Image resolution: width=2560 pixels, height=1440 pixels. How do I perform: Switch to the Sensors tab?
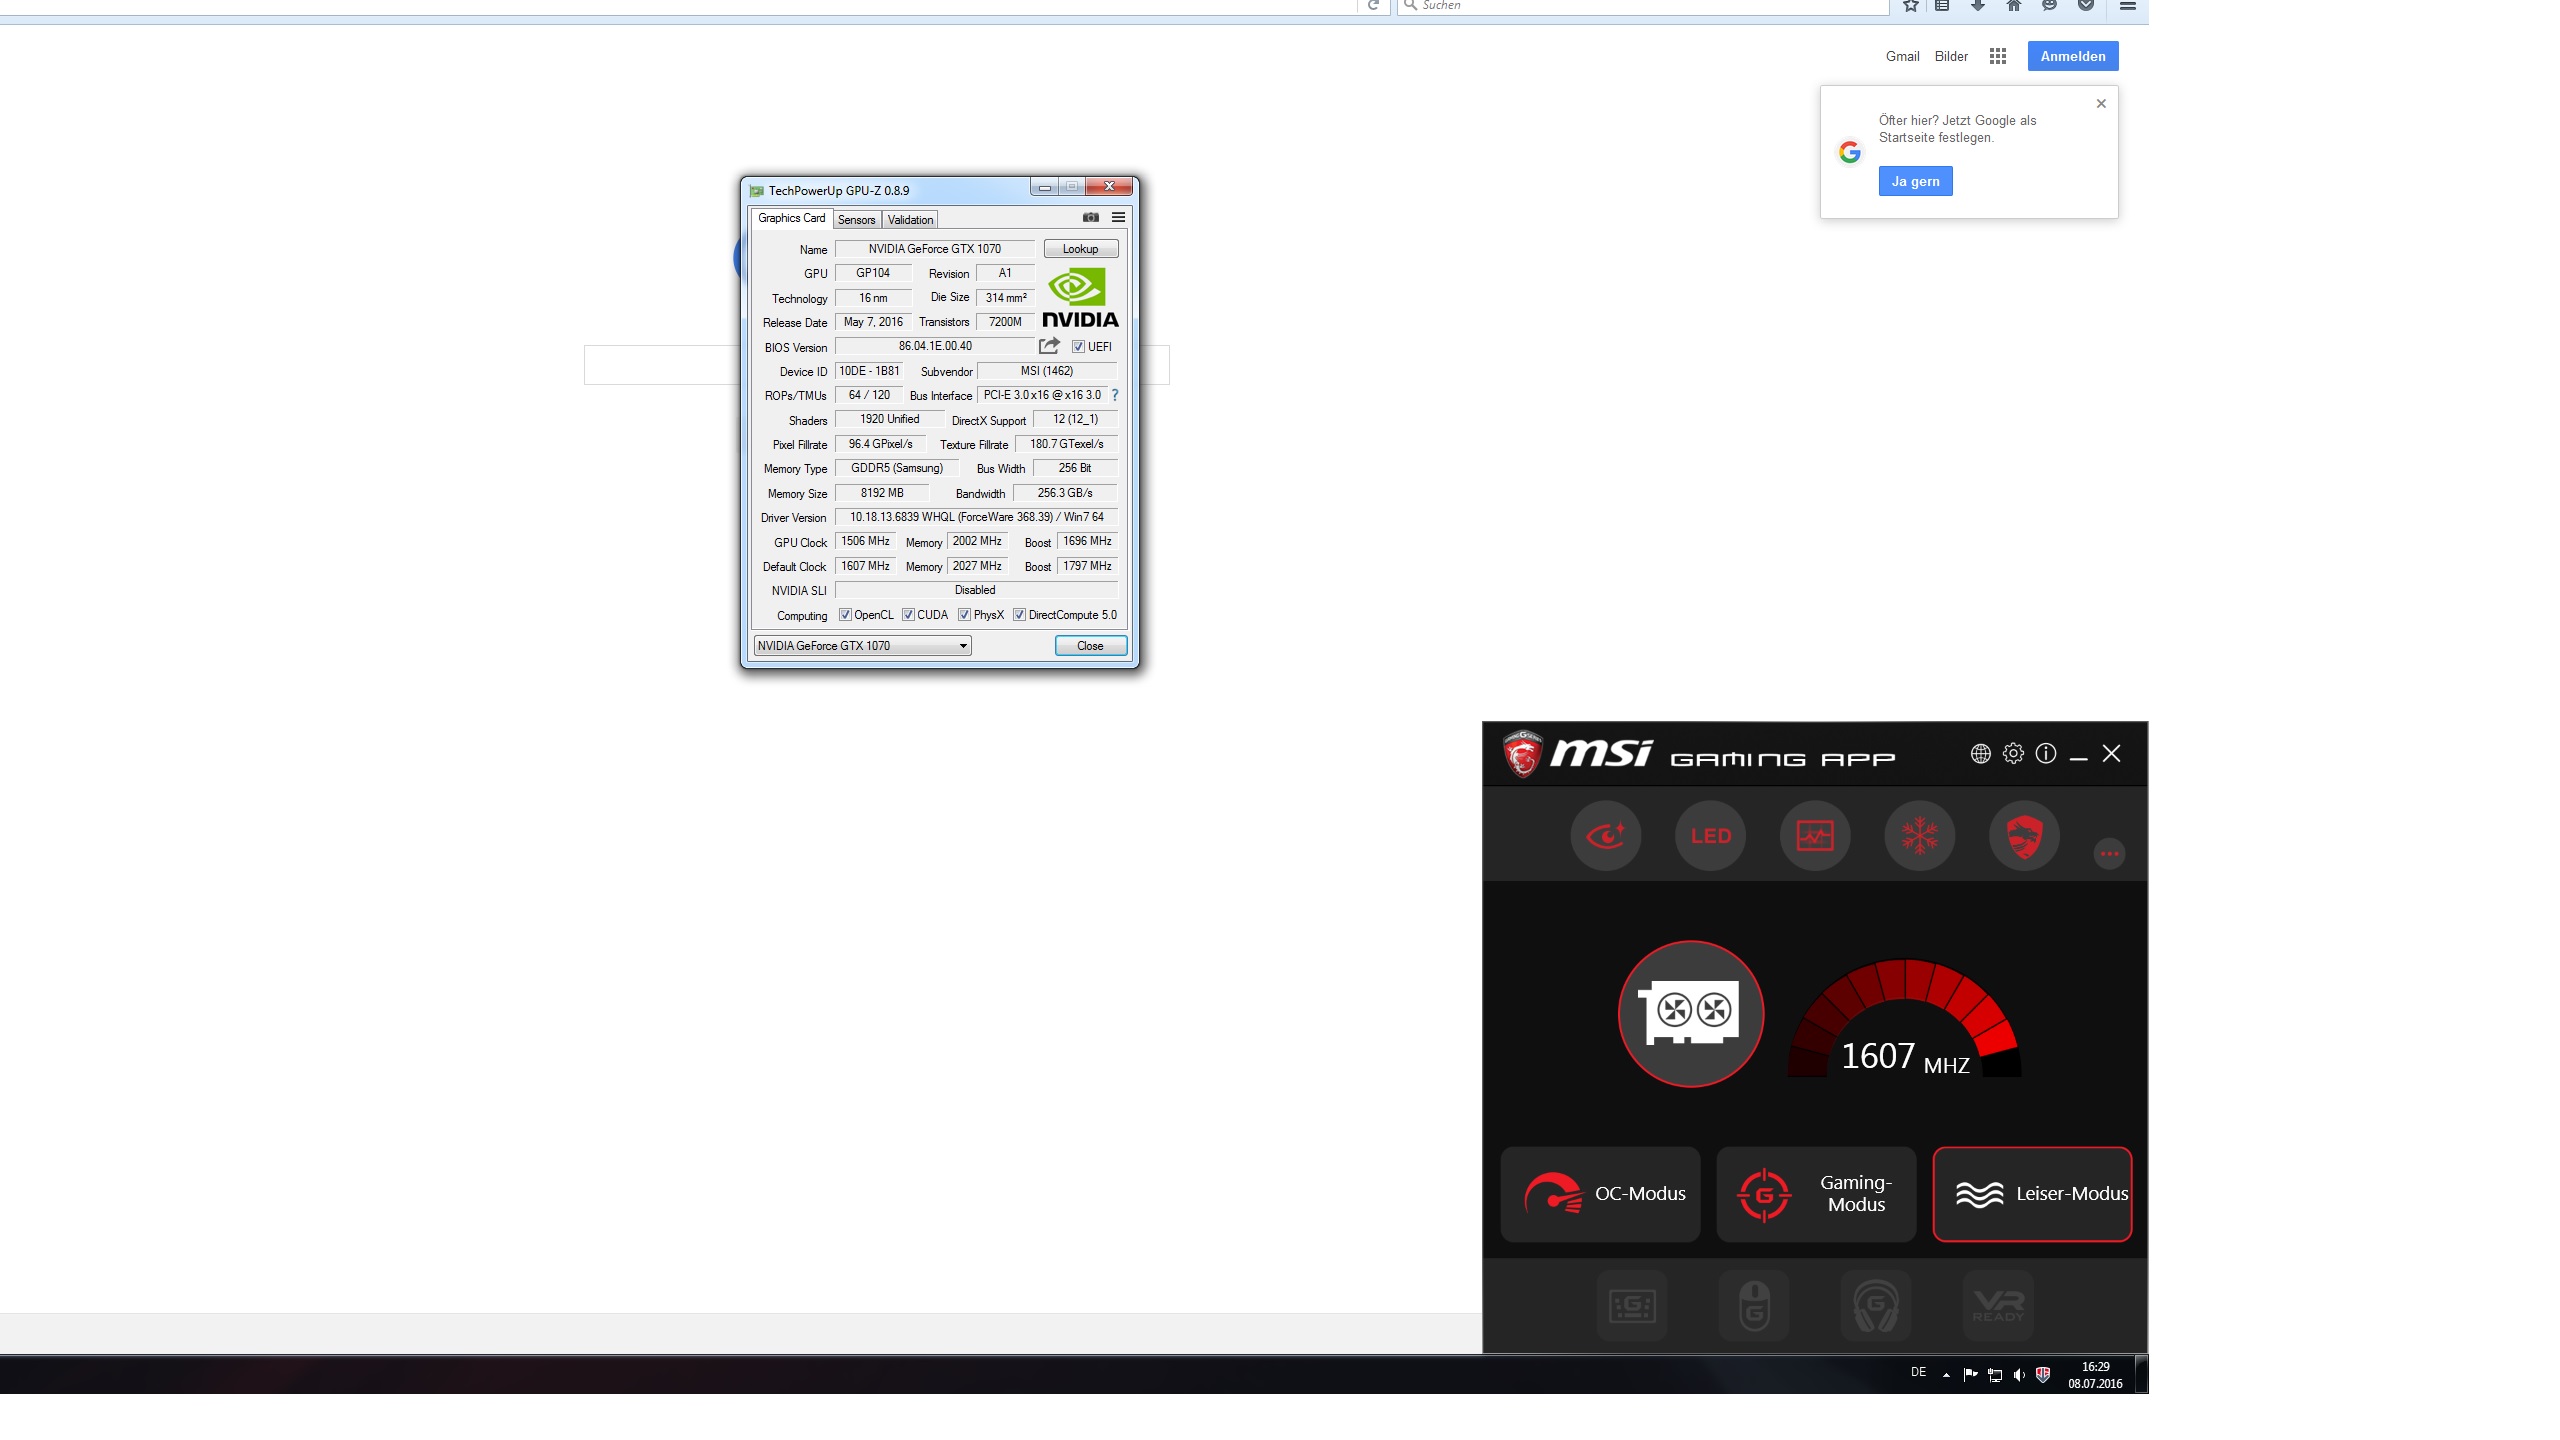(856, 220)
